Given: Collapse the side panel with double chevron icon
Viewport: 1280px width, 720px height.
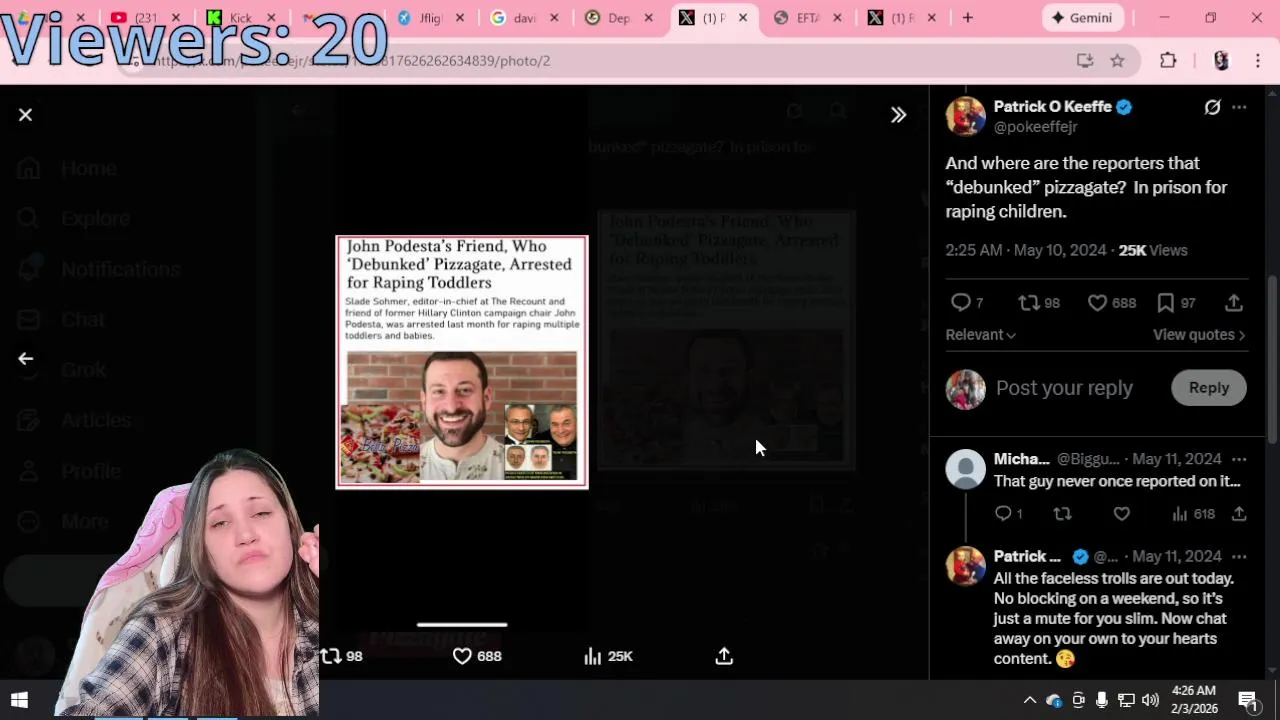Looking at the screenshot, I should (x=898, y=115).
